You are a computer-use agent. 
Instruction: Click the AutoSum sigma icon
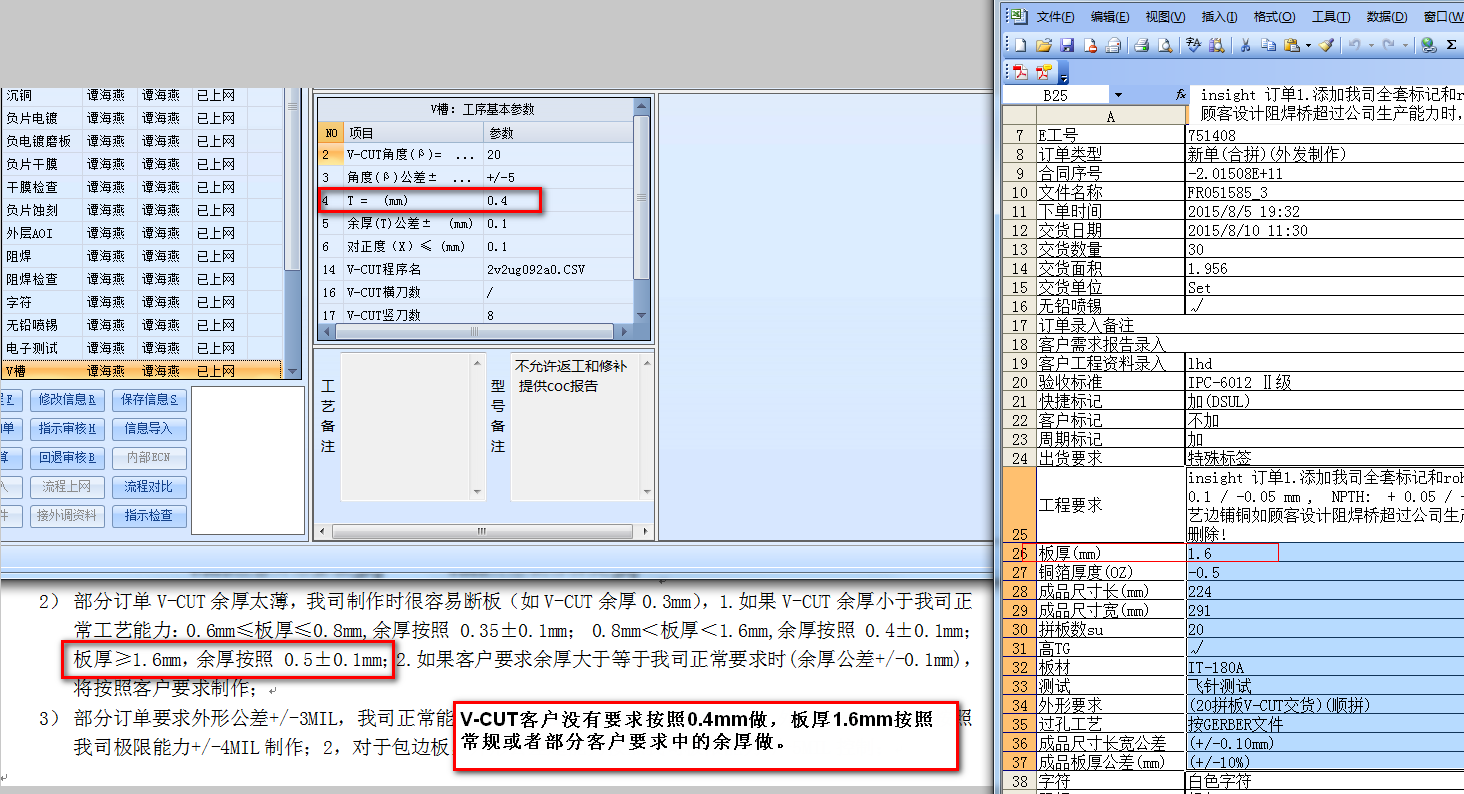1452,45
